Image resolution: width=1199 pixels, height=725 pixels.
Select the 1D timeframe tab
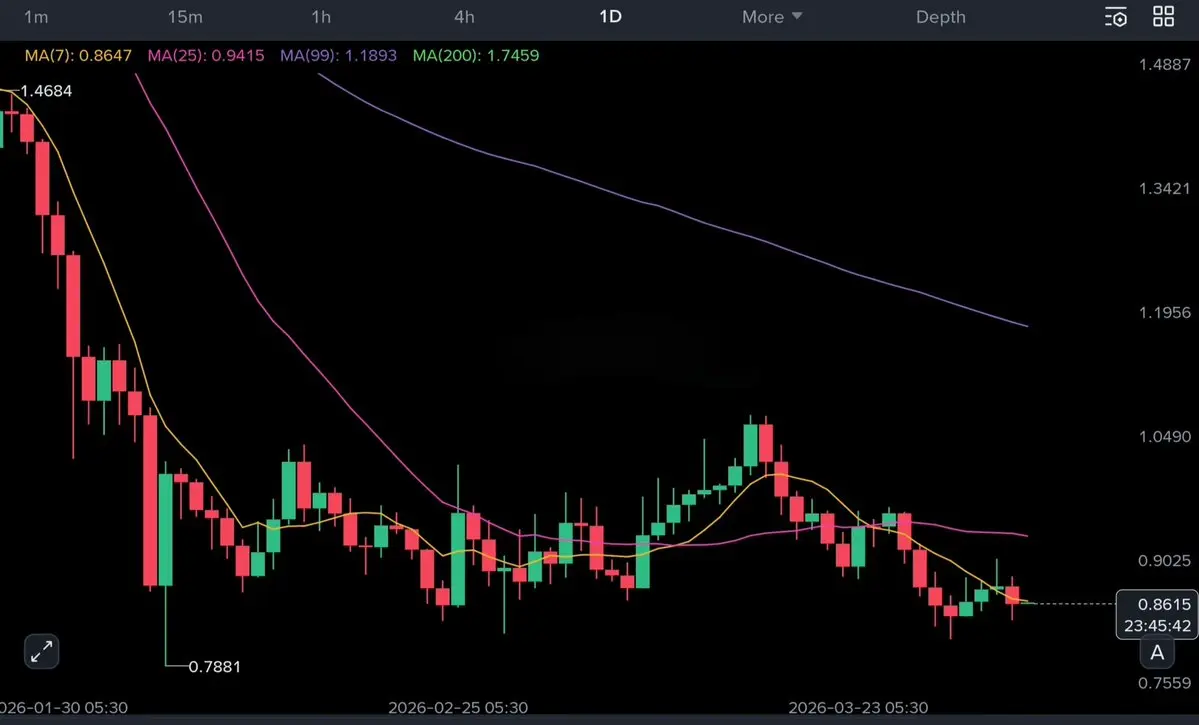pyautogui.click(x=610, y=17)
